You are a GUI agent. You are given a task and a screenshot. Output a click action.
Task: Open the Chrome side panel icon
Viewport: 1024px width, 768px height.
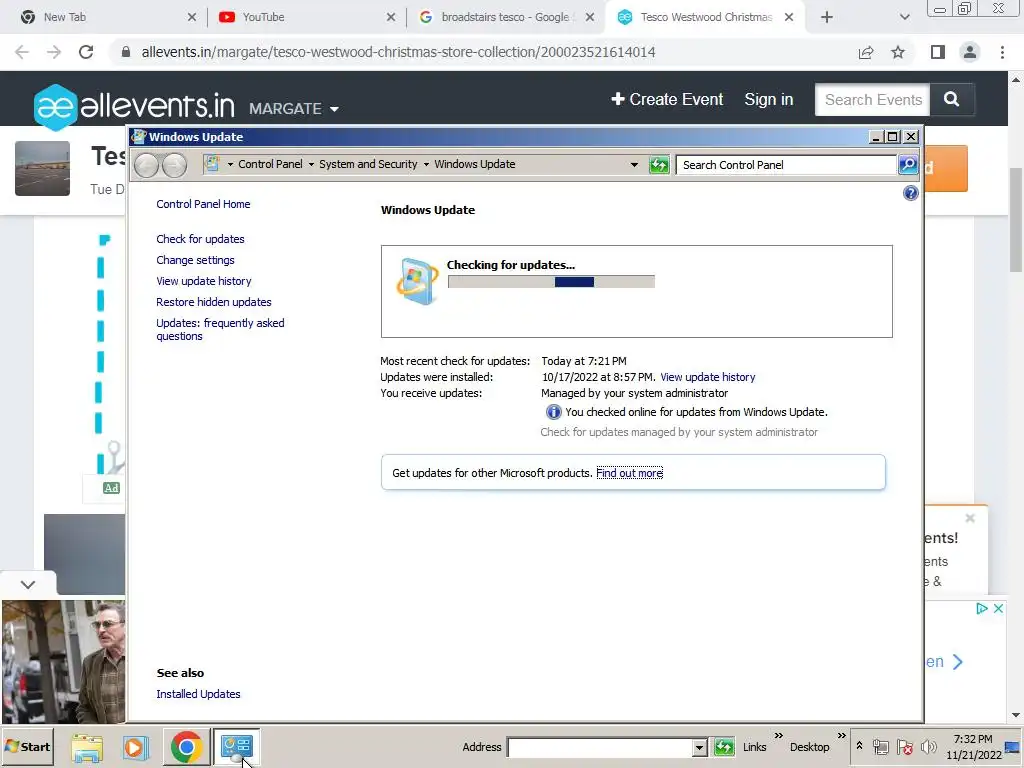tap(938, 52)
